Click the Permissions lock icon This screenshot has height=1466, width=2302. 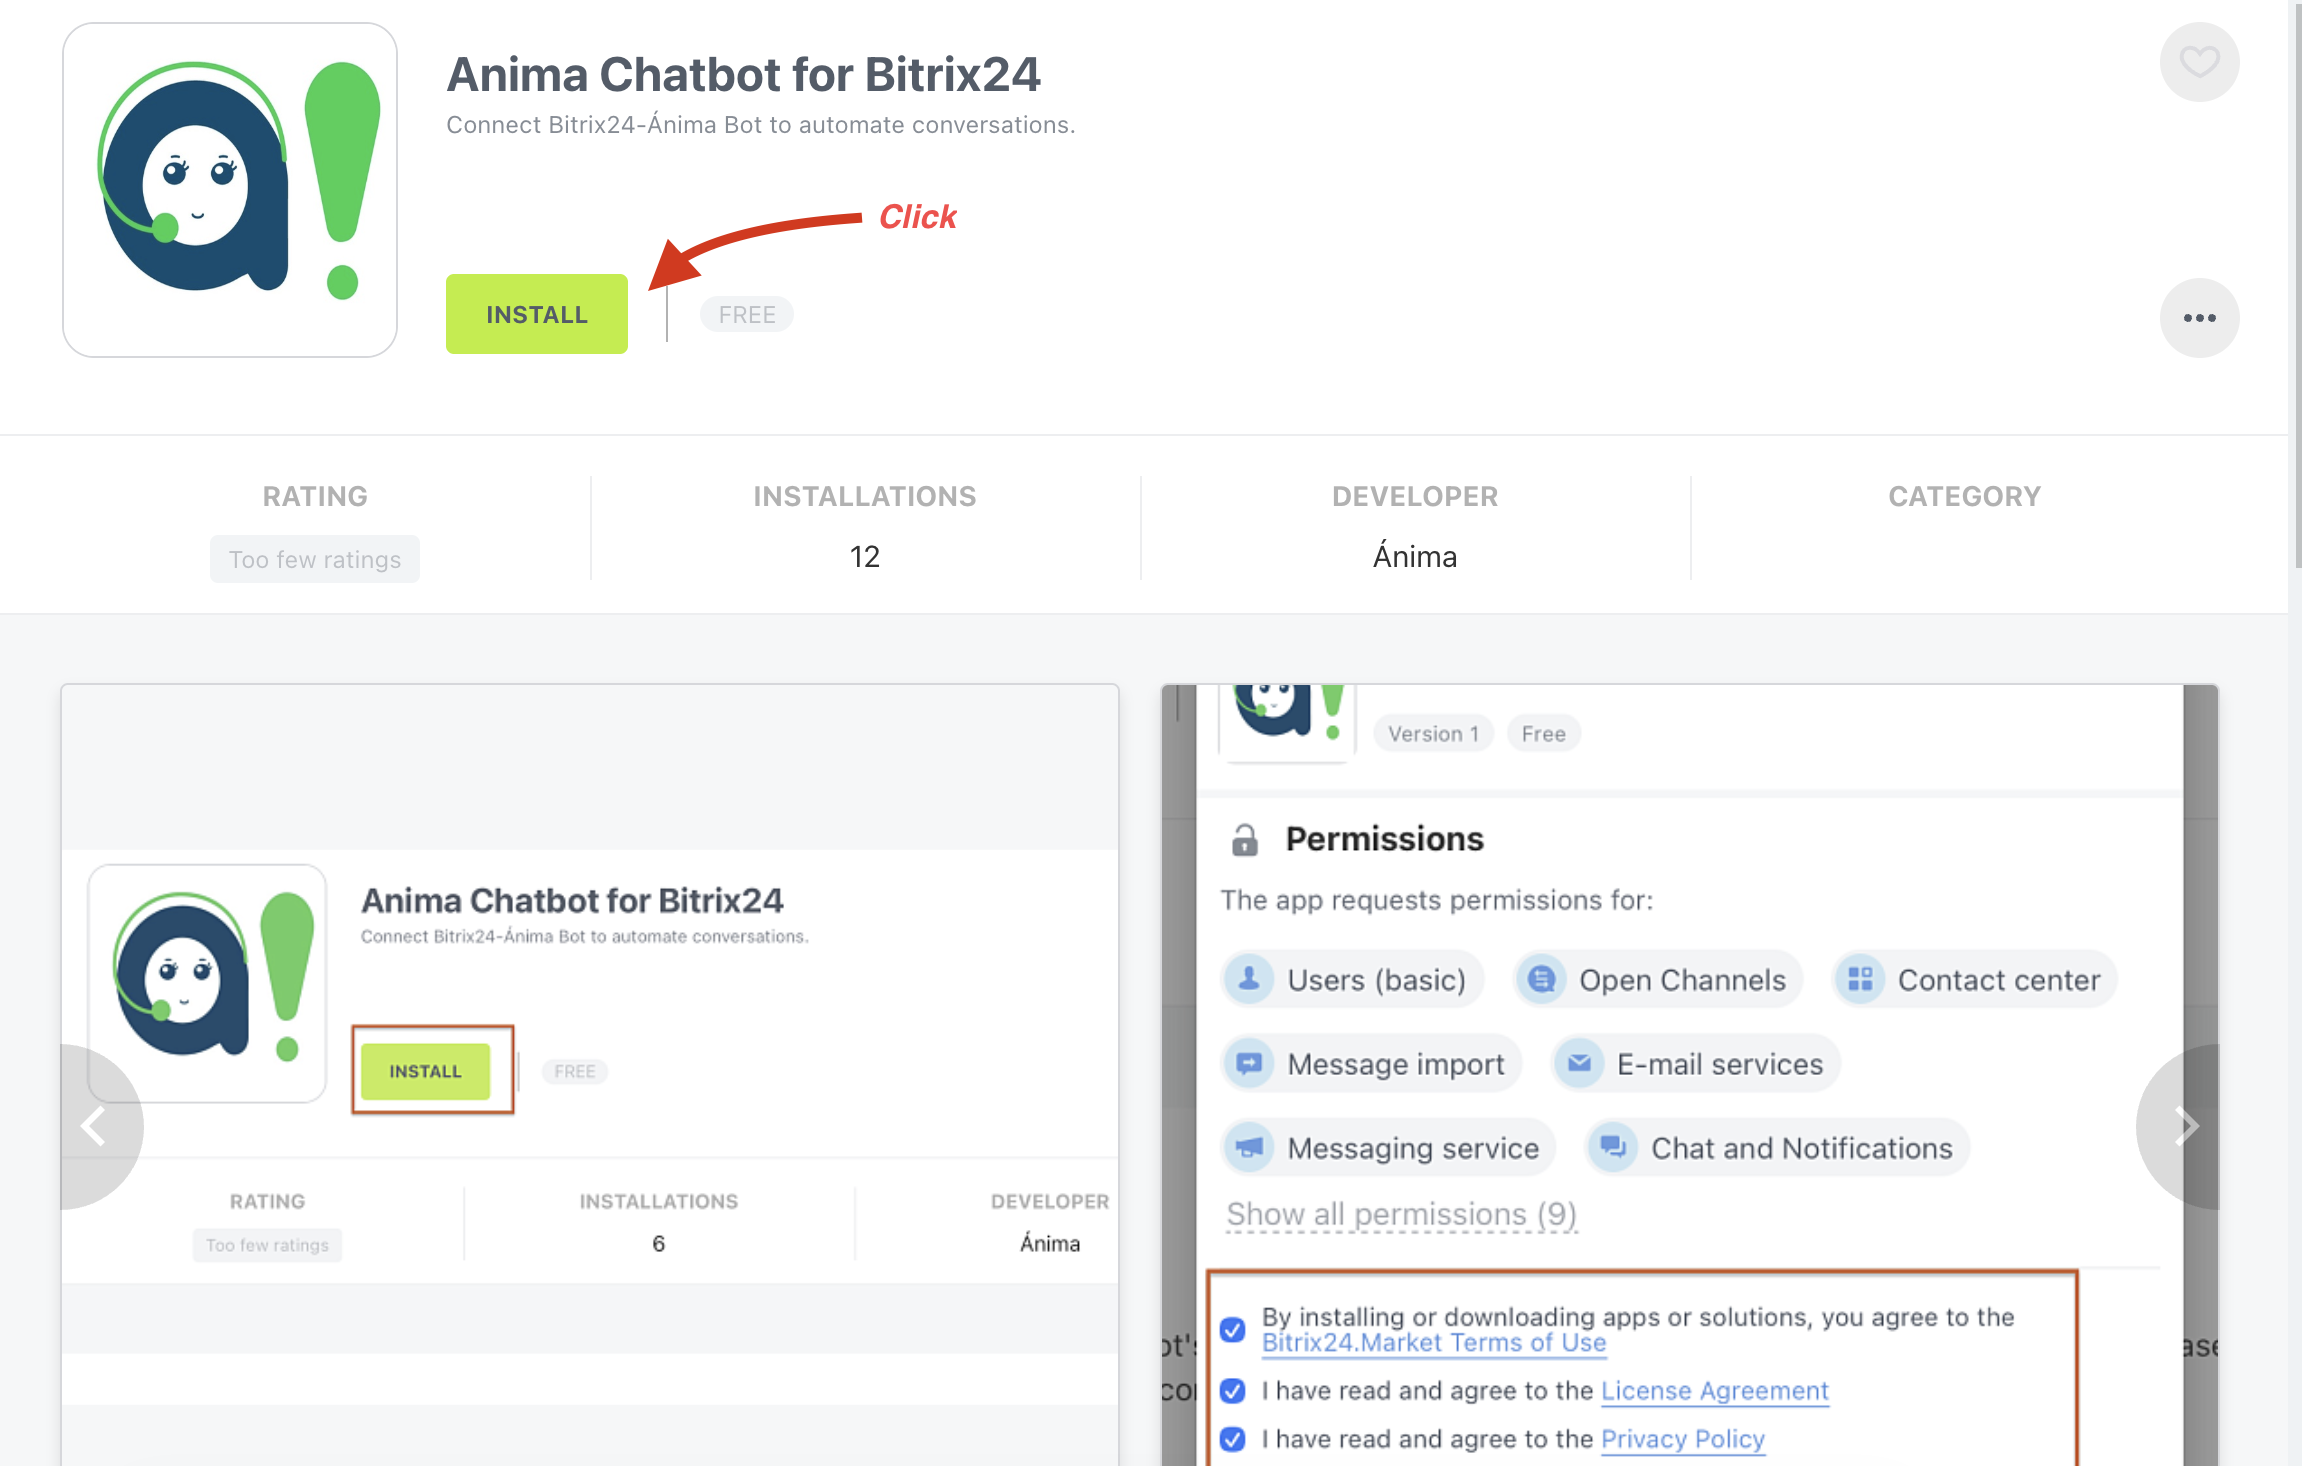pyautogui.click(x=1244, y=840)
